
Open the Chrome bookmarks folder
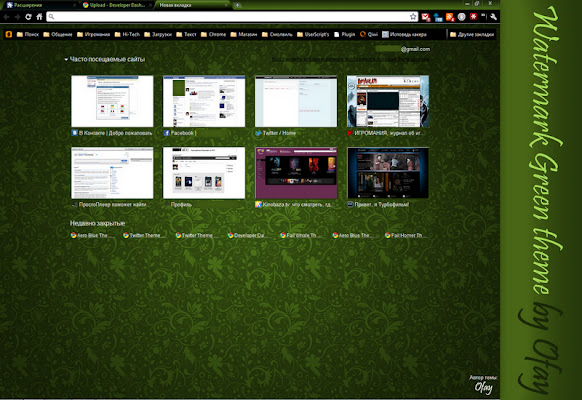(x=213, y=35)
